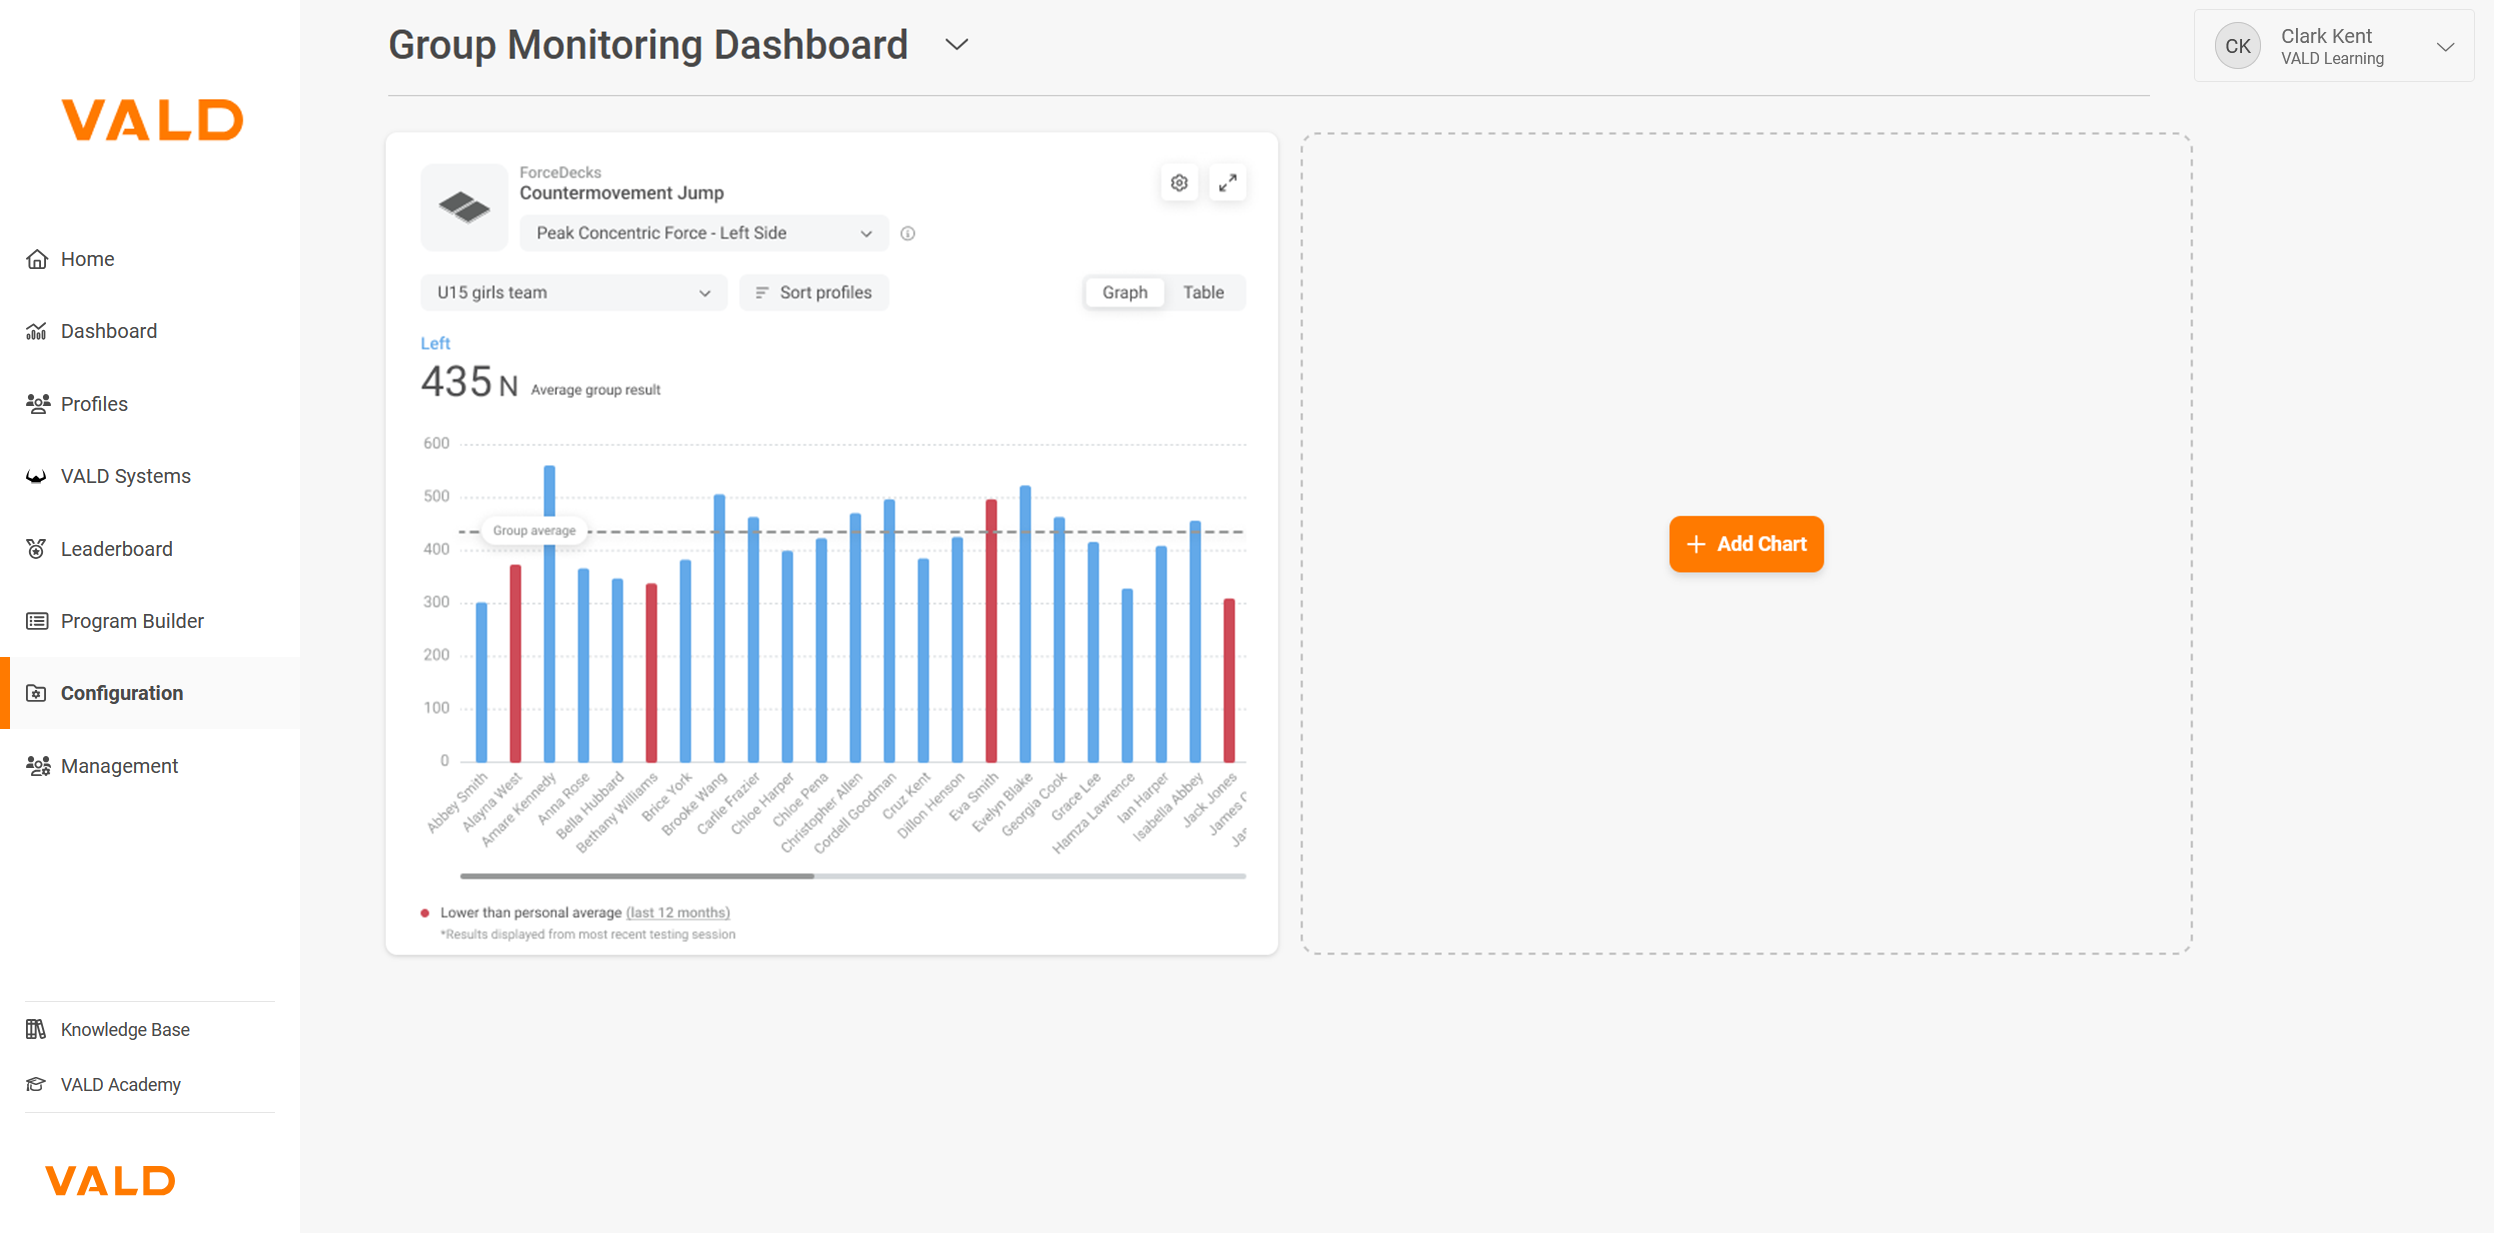Click the Configuration folder icon
The width and height of the screenshot is (2494, 1233).
pos(37,693)
